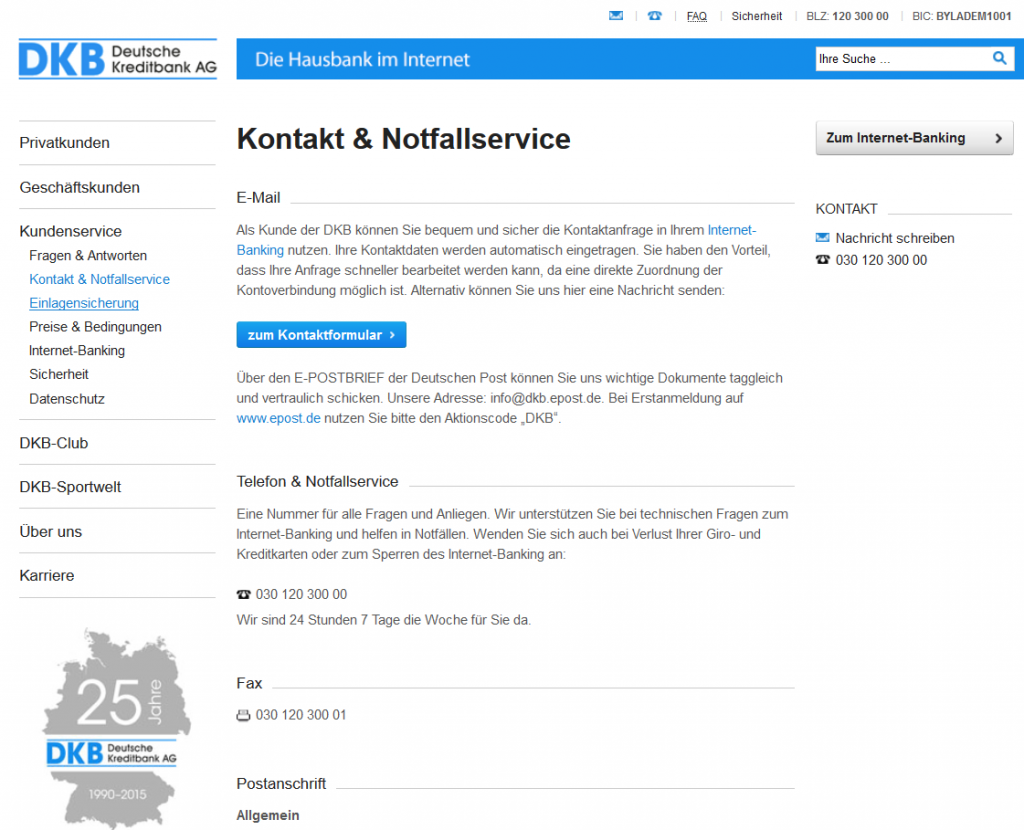Click phone icon in KONTAKT sidebar
The height and width of the screenshot is (830, 1024).
tap(823, 260)
